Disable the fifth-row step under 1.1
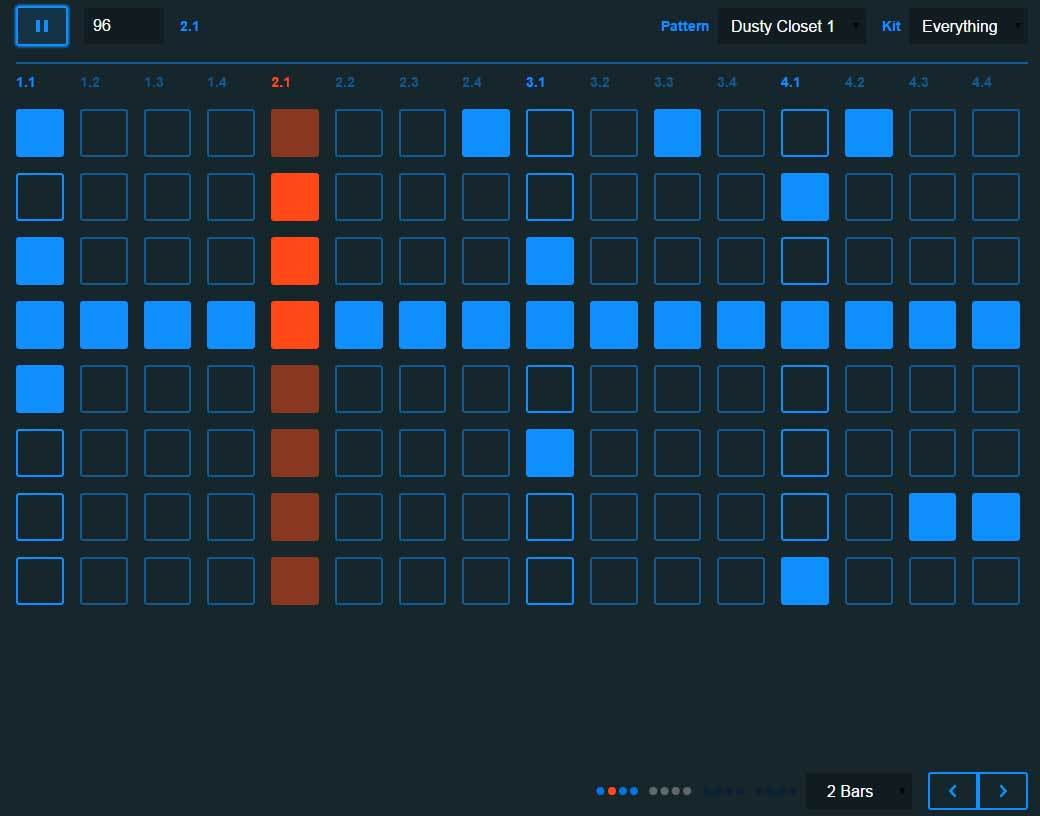Screen dimensions: 1040x816 click(40, 389)
